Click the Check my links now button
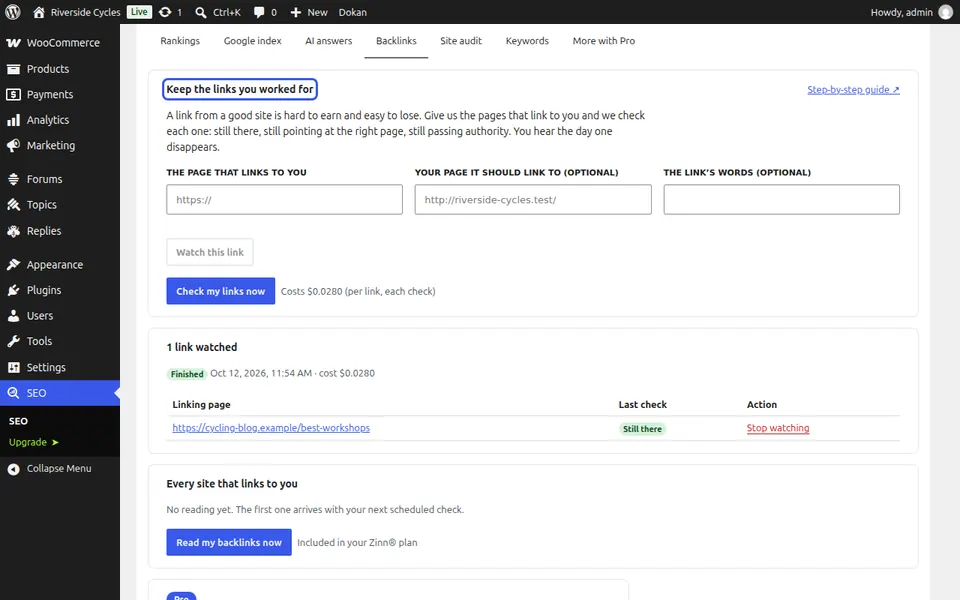This screenshot has width=960, height=600. pyautogui.click(x=220, y=291)
